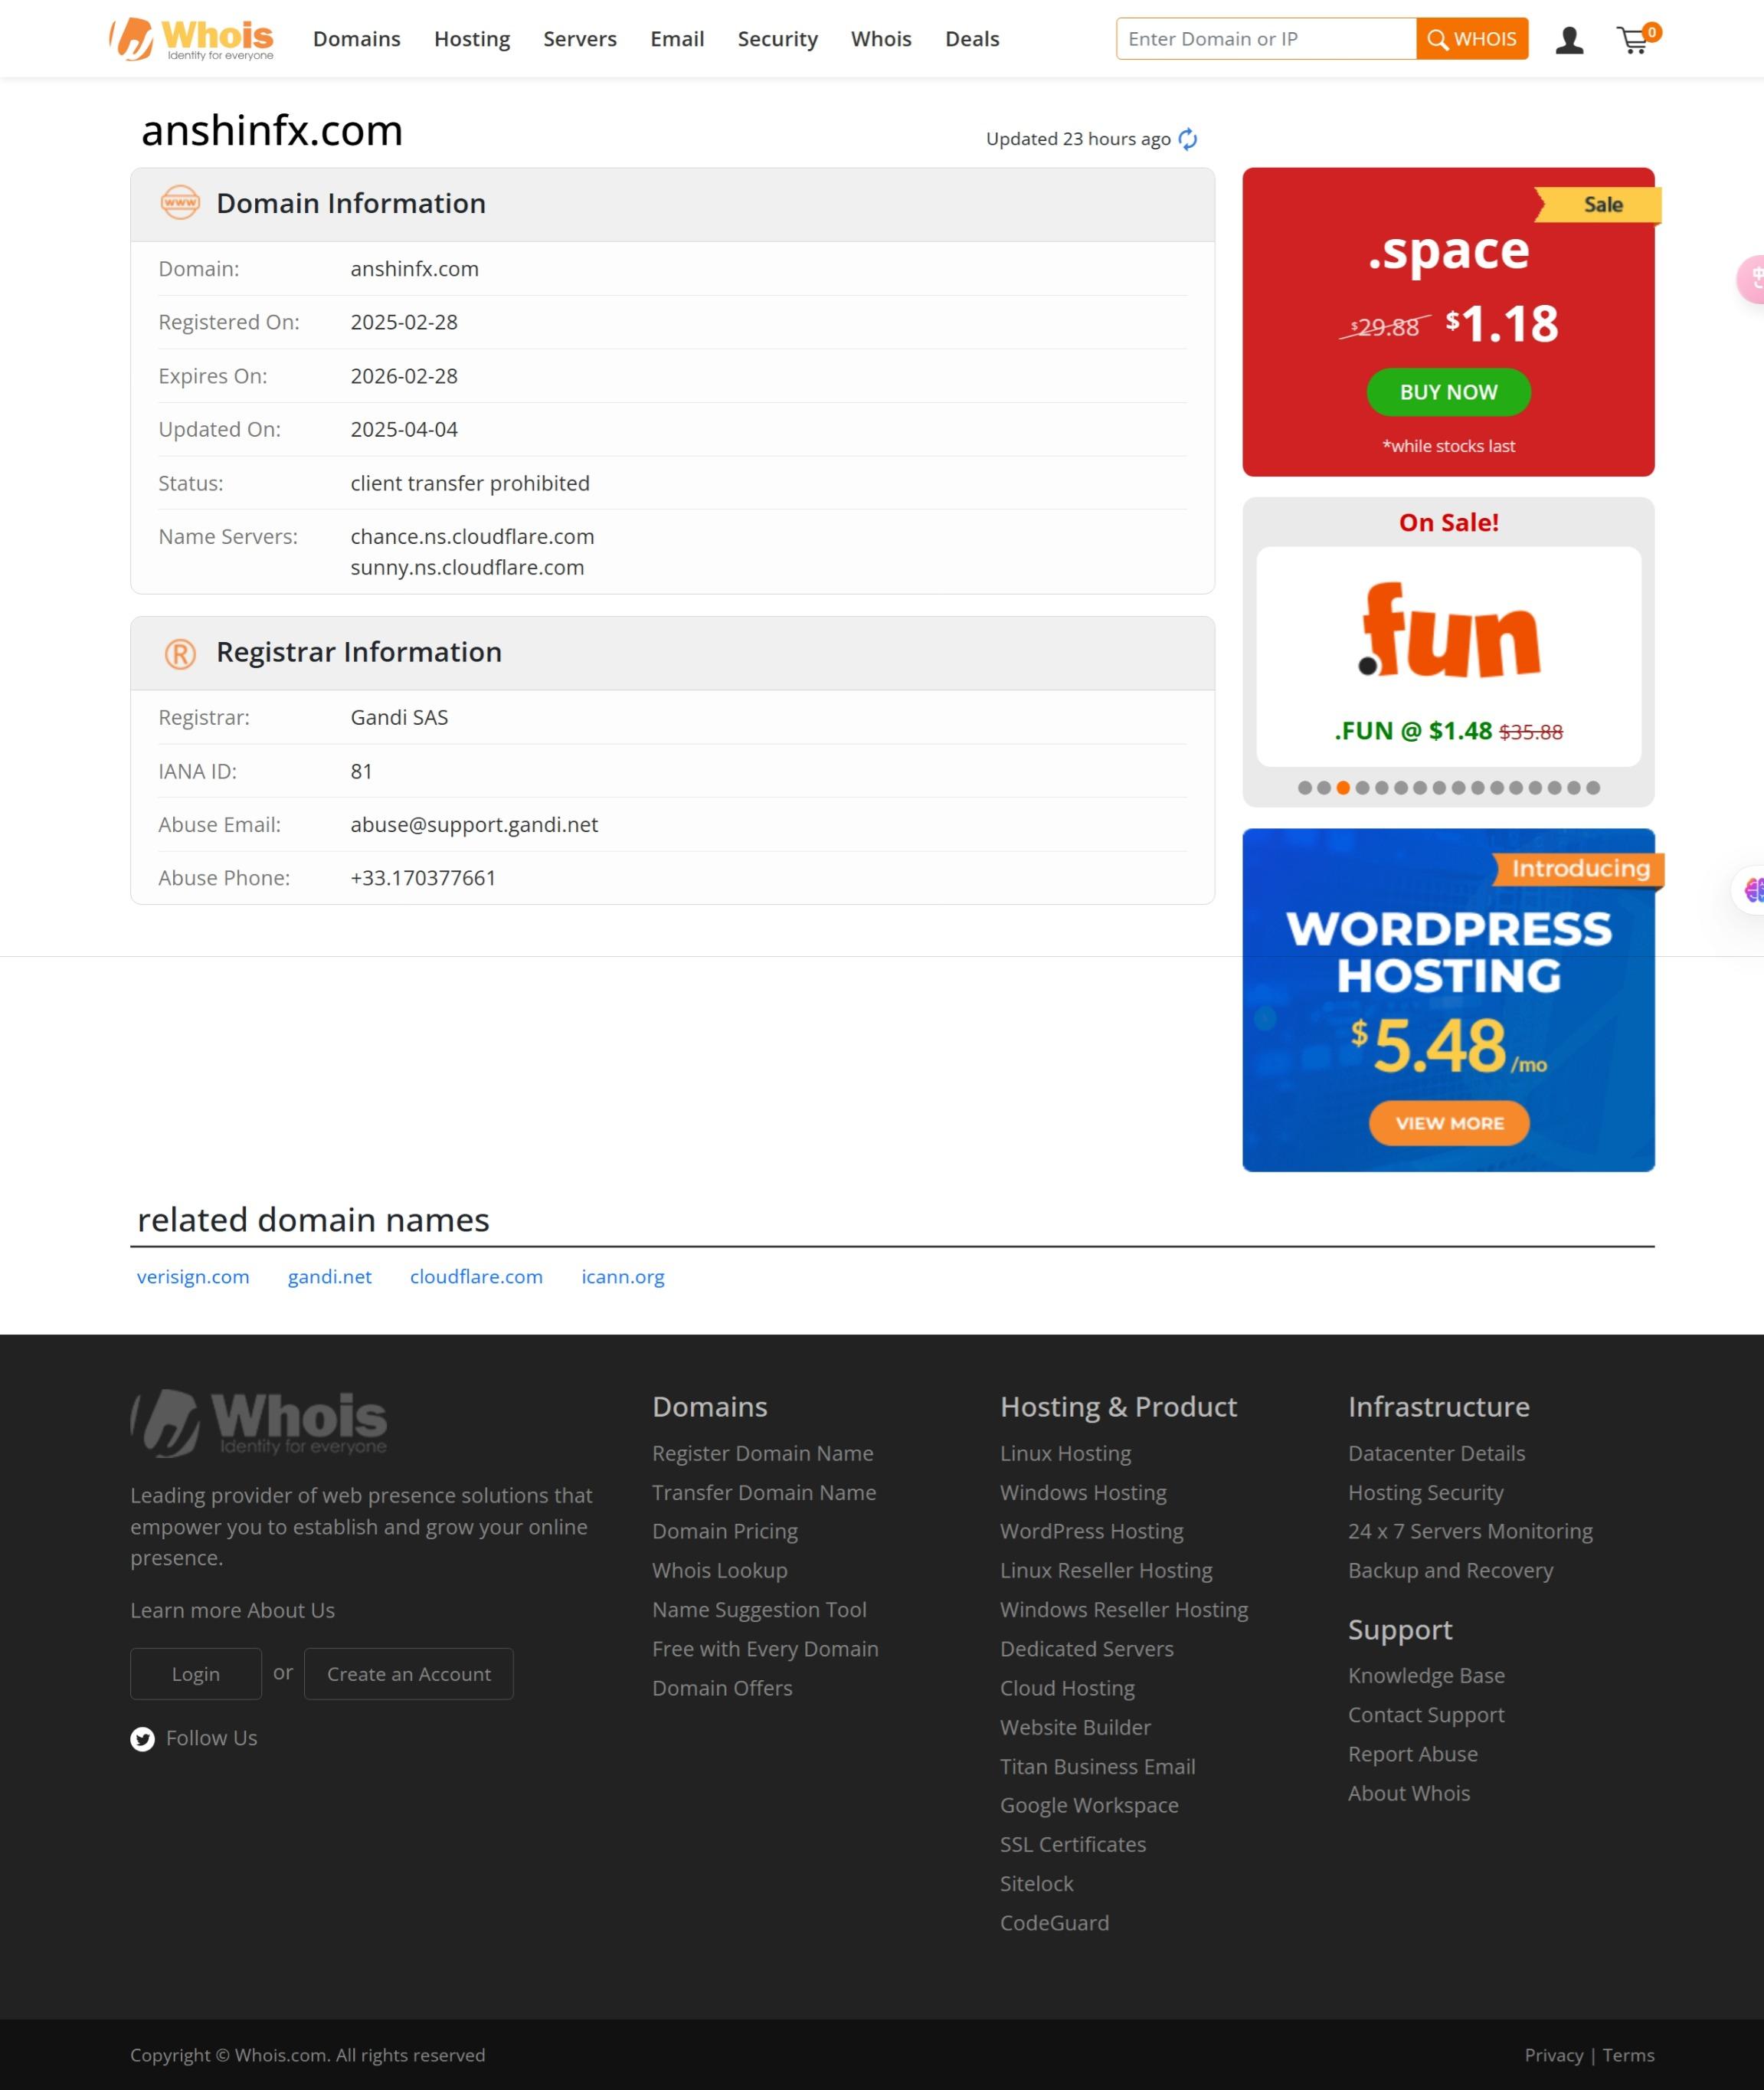The width and height of the screenshot is (1764, 2090).
Task: Open Windows Hosting link
Action: click(1083, 1492)
